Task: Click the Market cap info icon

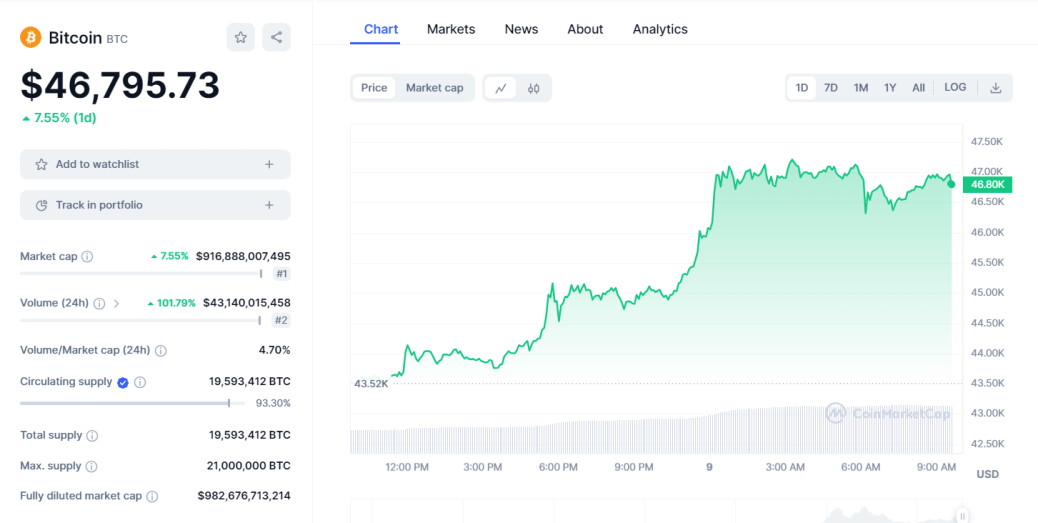Action: pyautogui.click(x=87, y=256)
